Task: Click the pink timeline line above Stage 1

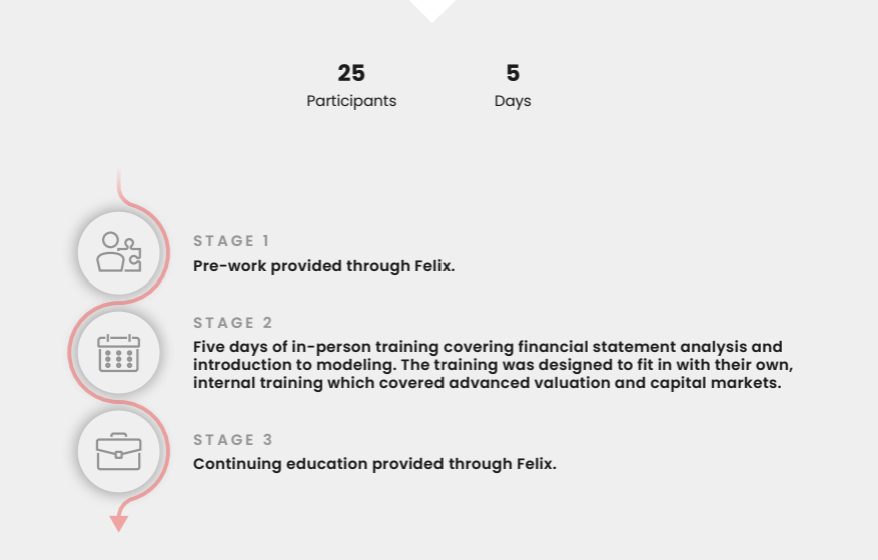Action: click(119, 185)
